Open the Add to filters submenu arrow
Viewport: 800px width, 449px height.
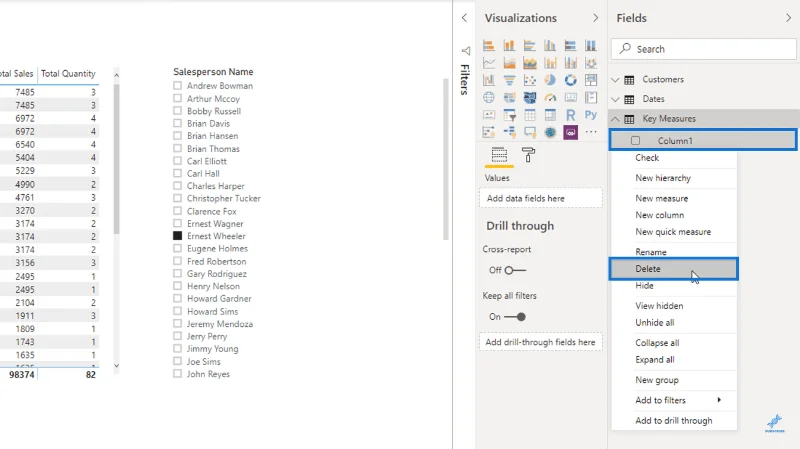(x=719, y=400)
